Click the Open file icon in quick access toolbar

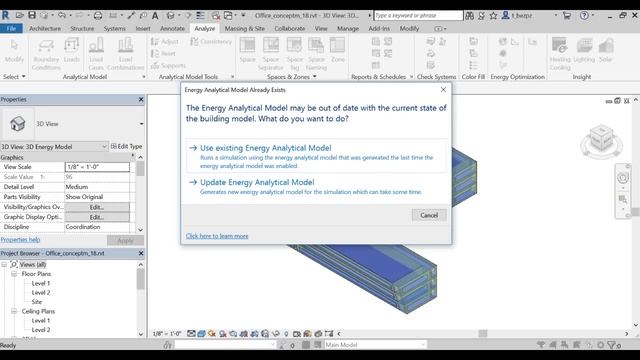[19, 16]
